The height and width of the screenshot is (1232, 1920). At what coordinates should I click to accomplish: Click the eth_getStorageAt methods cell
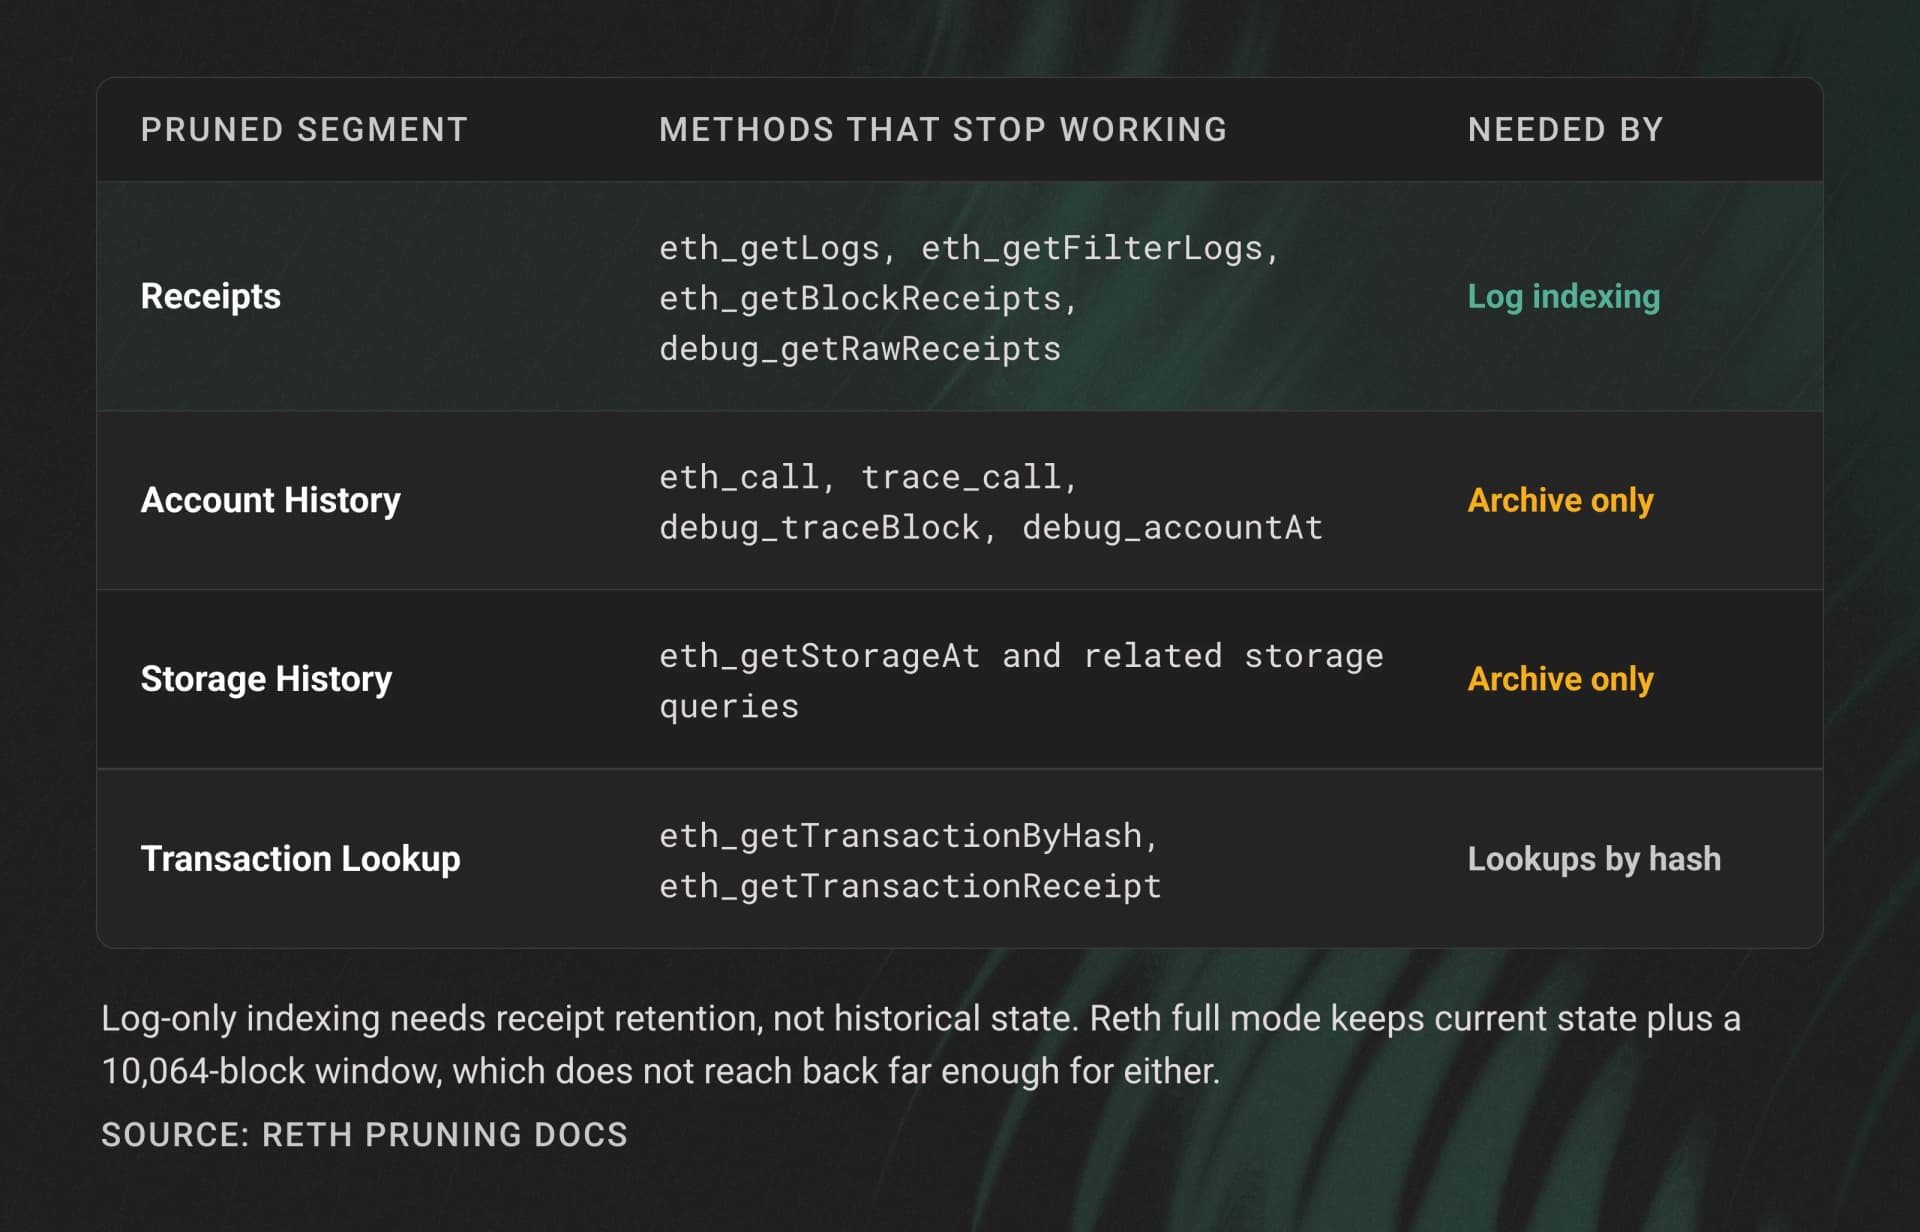tap(1021, 681)
